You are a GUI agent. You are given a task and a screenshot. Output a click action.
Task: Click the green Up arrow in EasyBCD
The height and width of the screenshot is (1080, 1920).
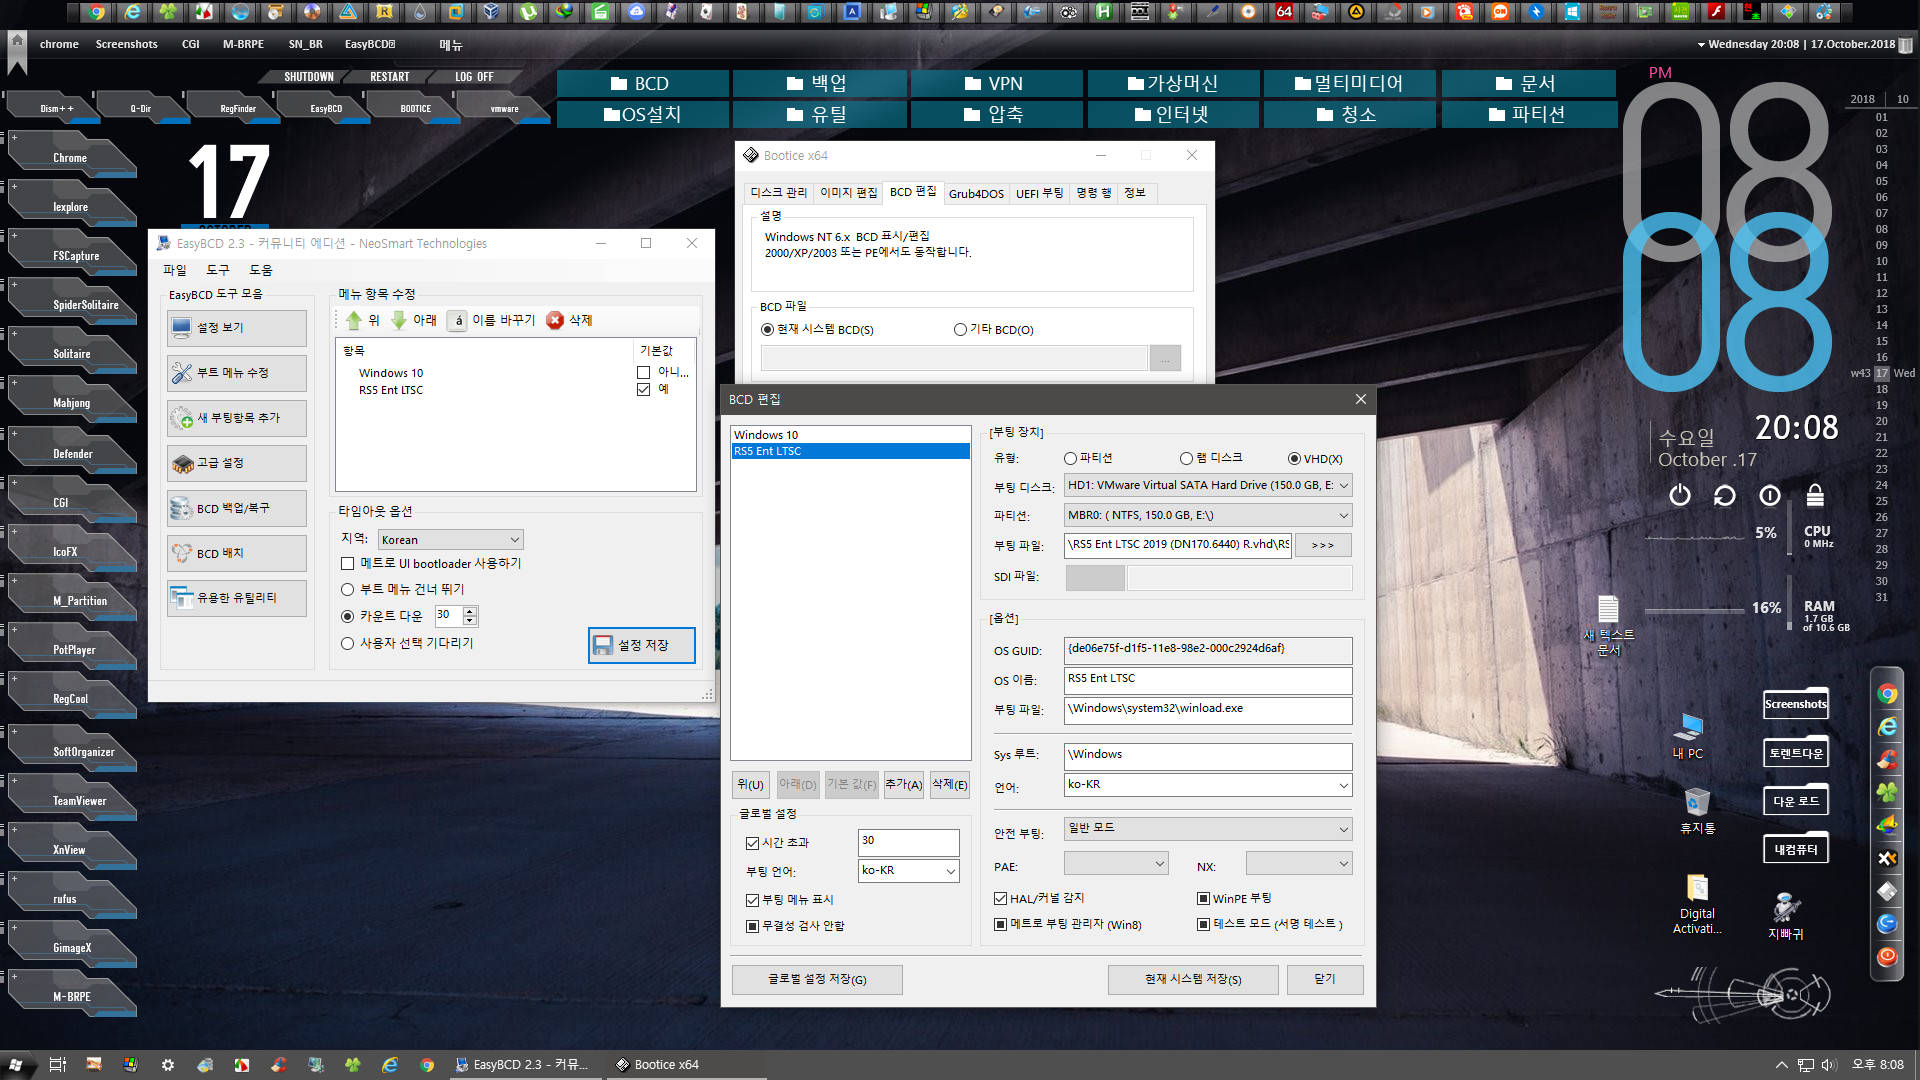(354, 320)
